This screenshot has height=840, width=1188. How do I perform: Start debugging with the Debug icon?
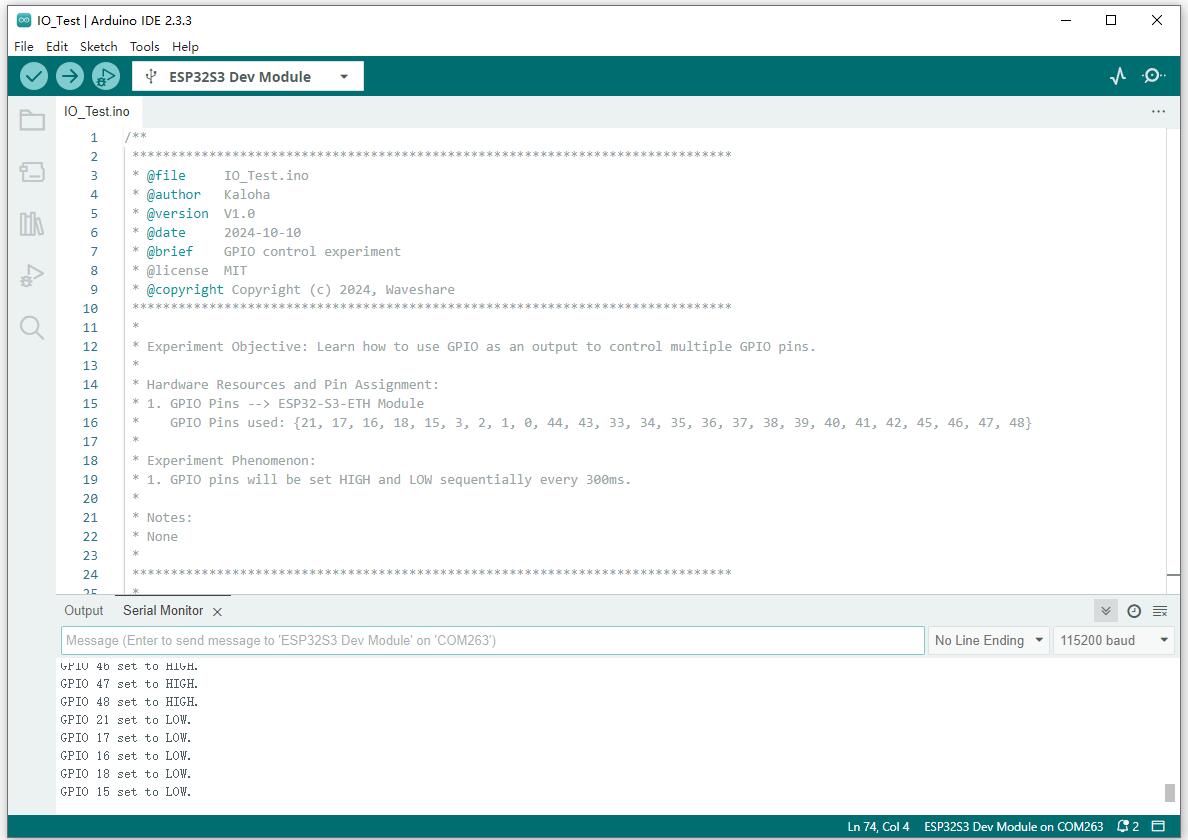point(105,76)
